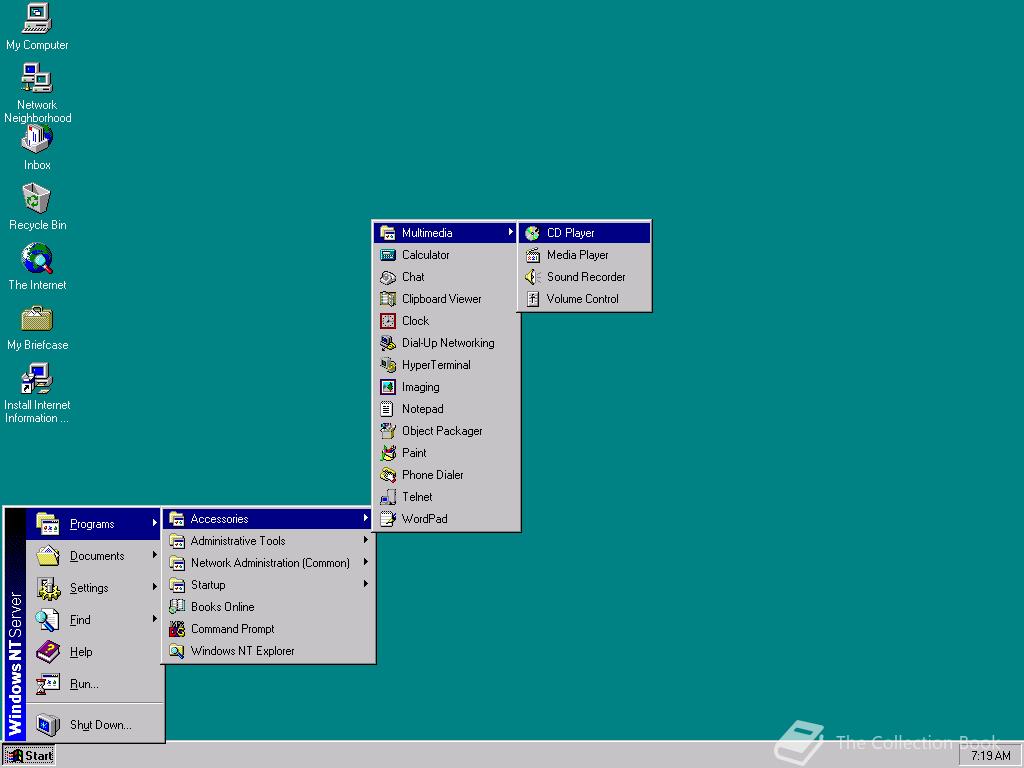Image resolution: width=1024 pixels, height=768 pixels.
Task: Click the HyperTerminal icon
Action: click(x=388, y=365)
